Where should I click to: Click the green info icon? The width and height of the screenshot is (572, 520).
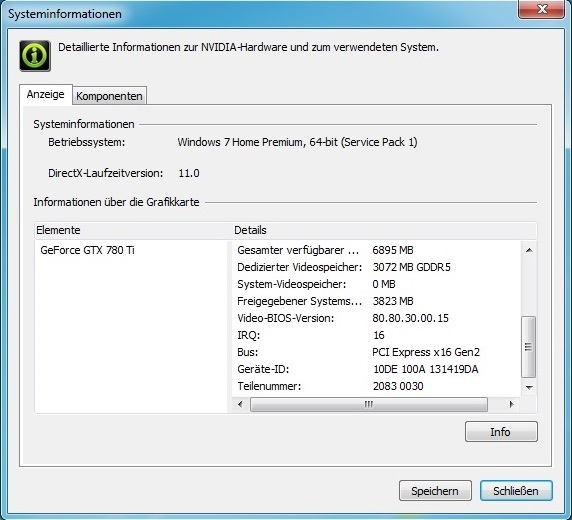pyautogui.click(x=35, y=55)
